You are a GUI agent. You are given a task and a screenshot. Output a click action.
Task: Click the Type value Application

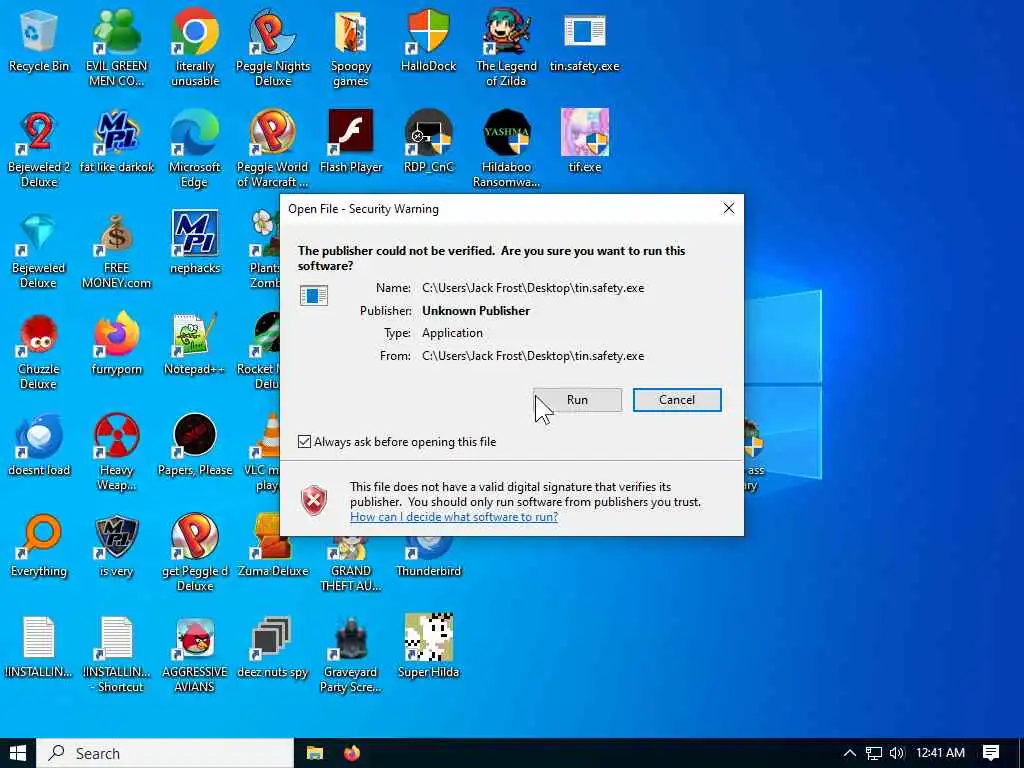[x=453, y=333]
